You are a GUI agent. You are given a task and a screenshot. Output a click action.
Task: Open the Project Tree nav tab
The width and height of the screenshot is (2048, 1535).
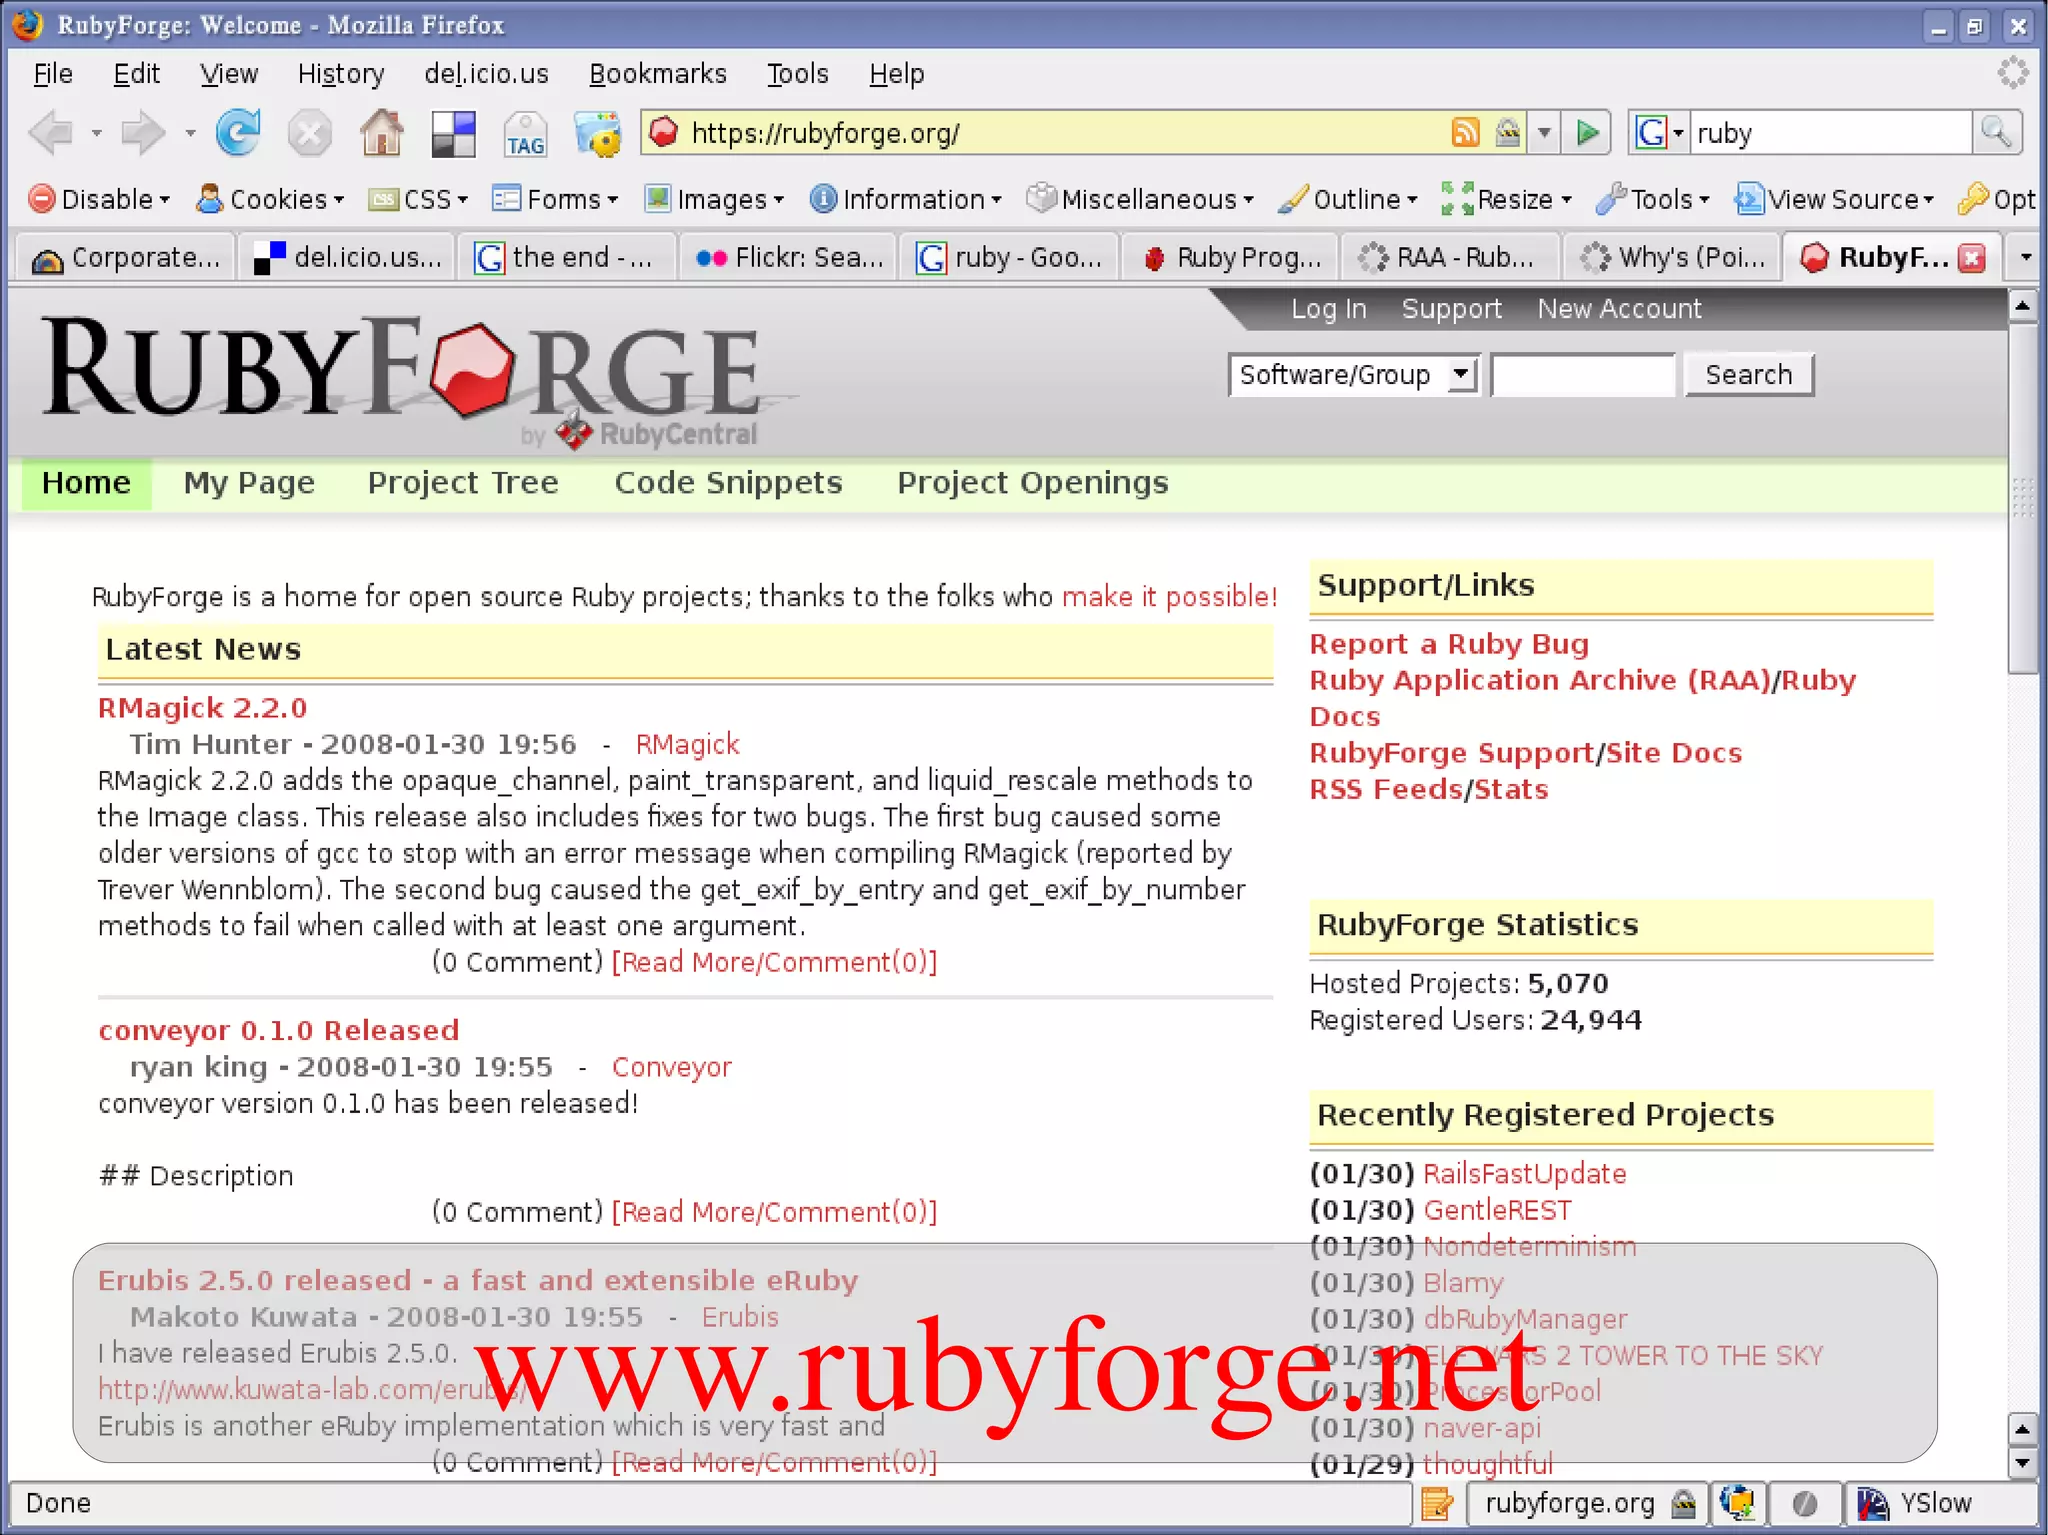[x=463, y=483]
